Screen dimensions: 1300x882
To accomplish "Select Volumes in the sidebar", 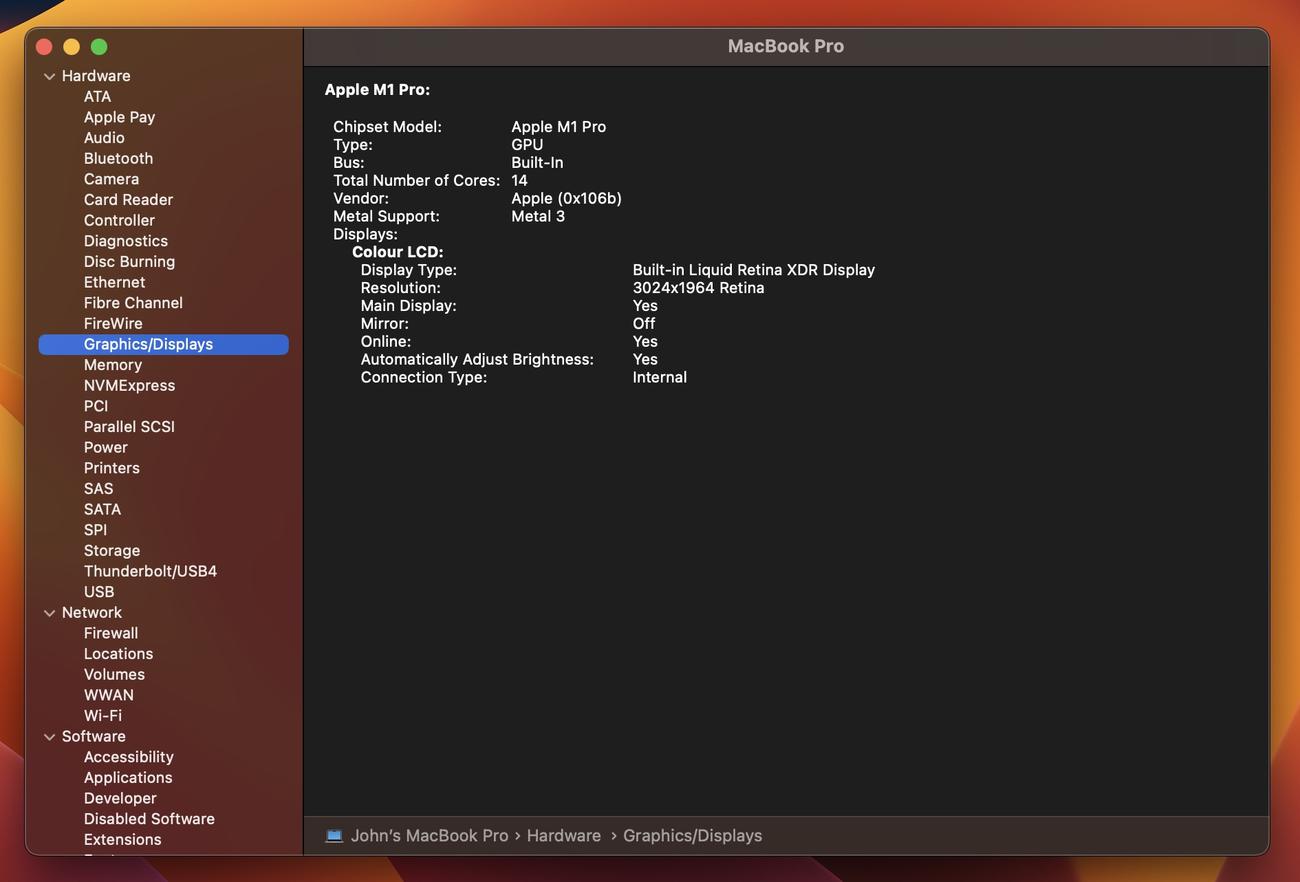I will (114, 675).
